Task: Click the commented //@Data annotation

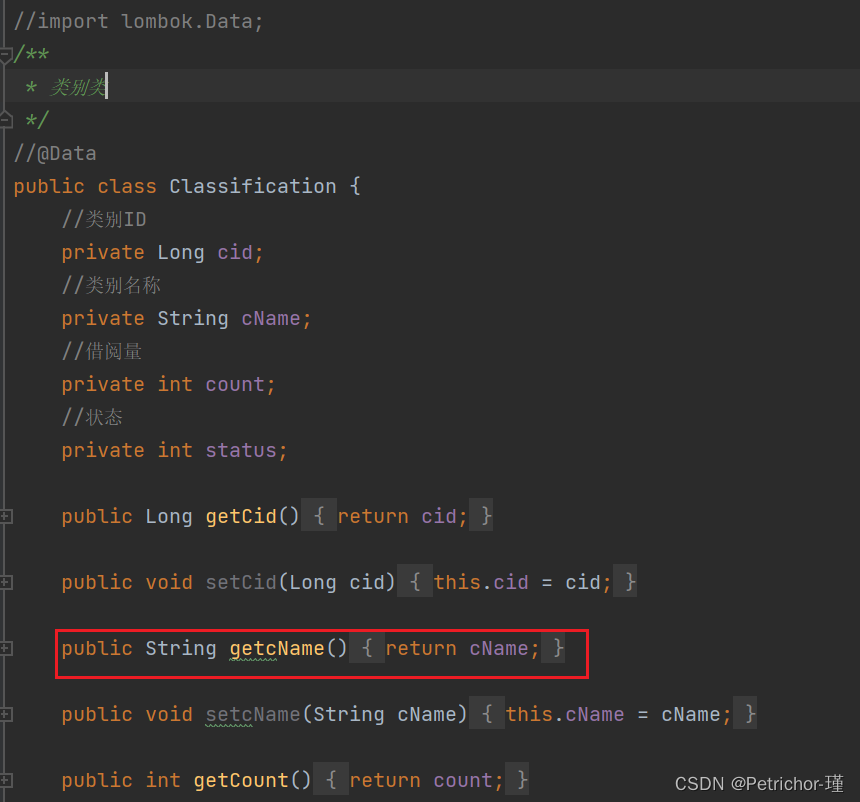Action: 55,154
